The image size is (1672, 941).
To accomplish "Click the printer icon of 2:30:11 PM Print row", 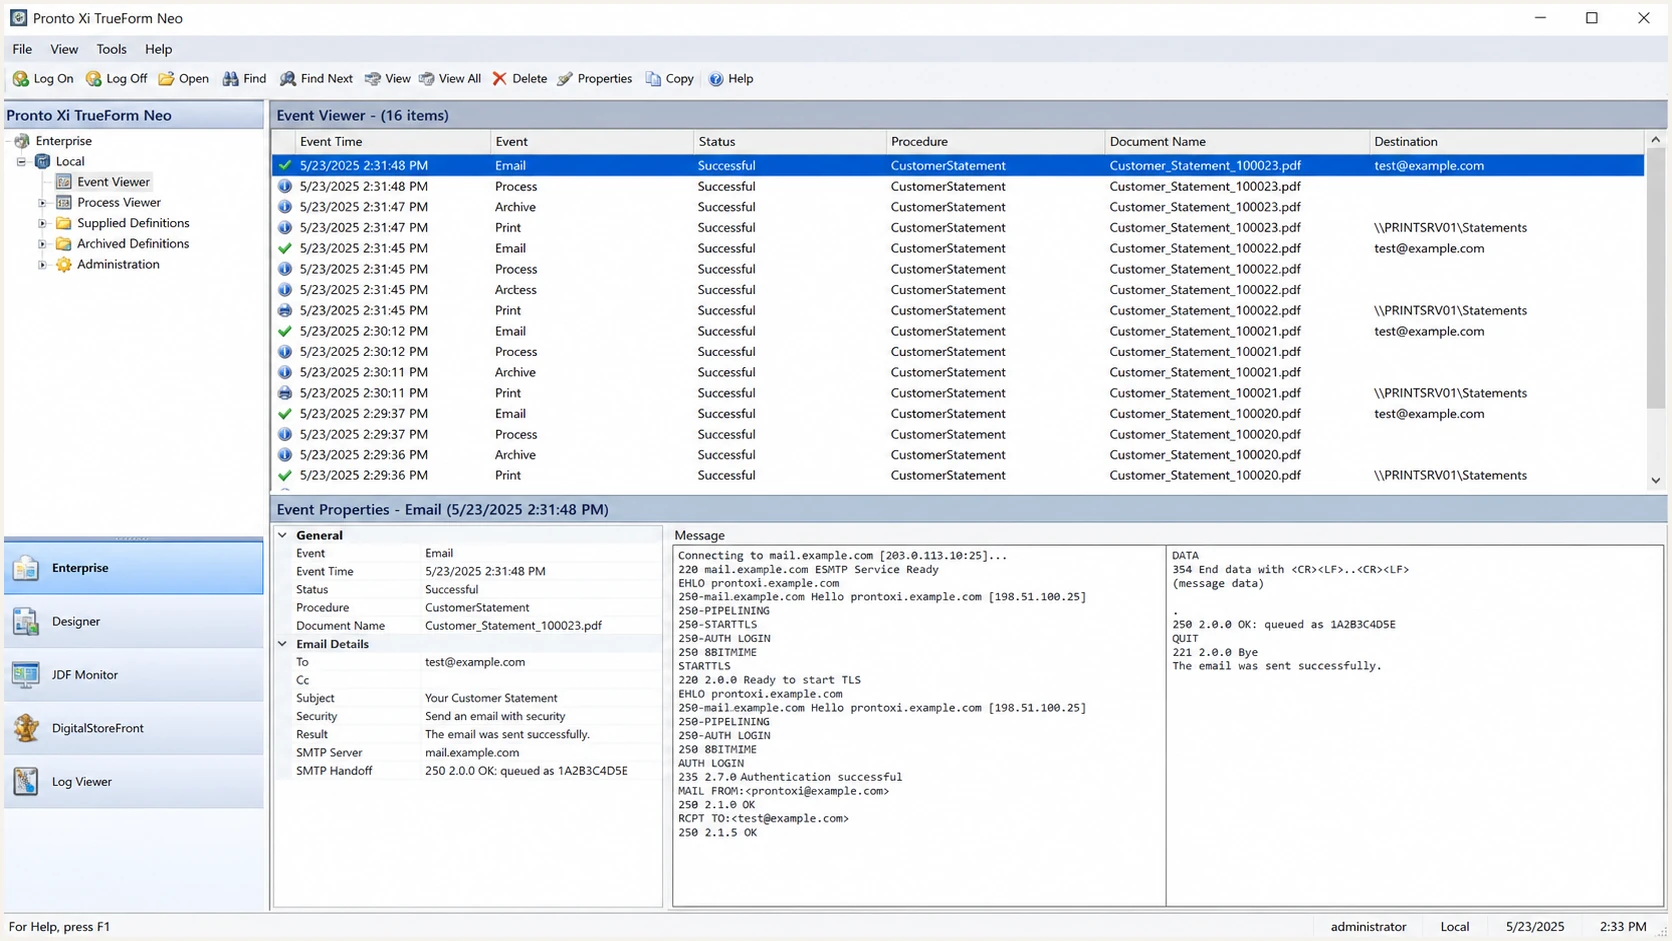I will point(285,393).
